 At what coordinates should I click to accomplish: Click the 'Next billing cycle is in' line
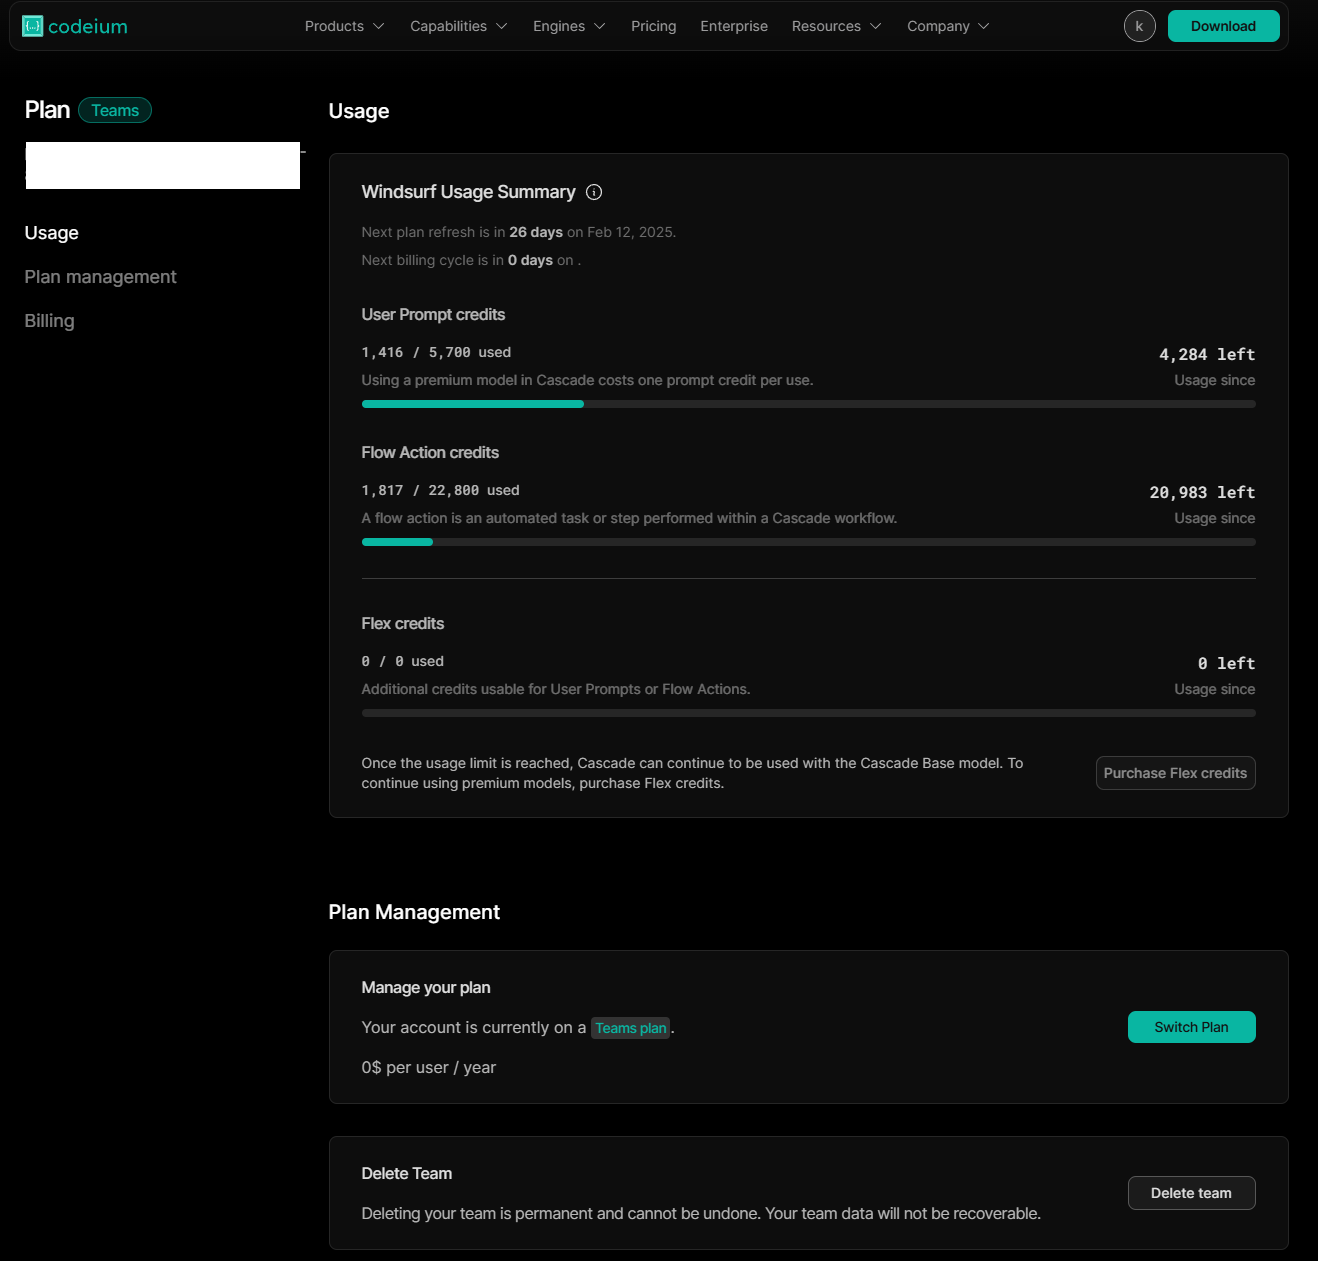(x=470, y=260)
